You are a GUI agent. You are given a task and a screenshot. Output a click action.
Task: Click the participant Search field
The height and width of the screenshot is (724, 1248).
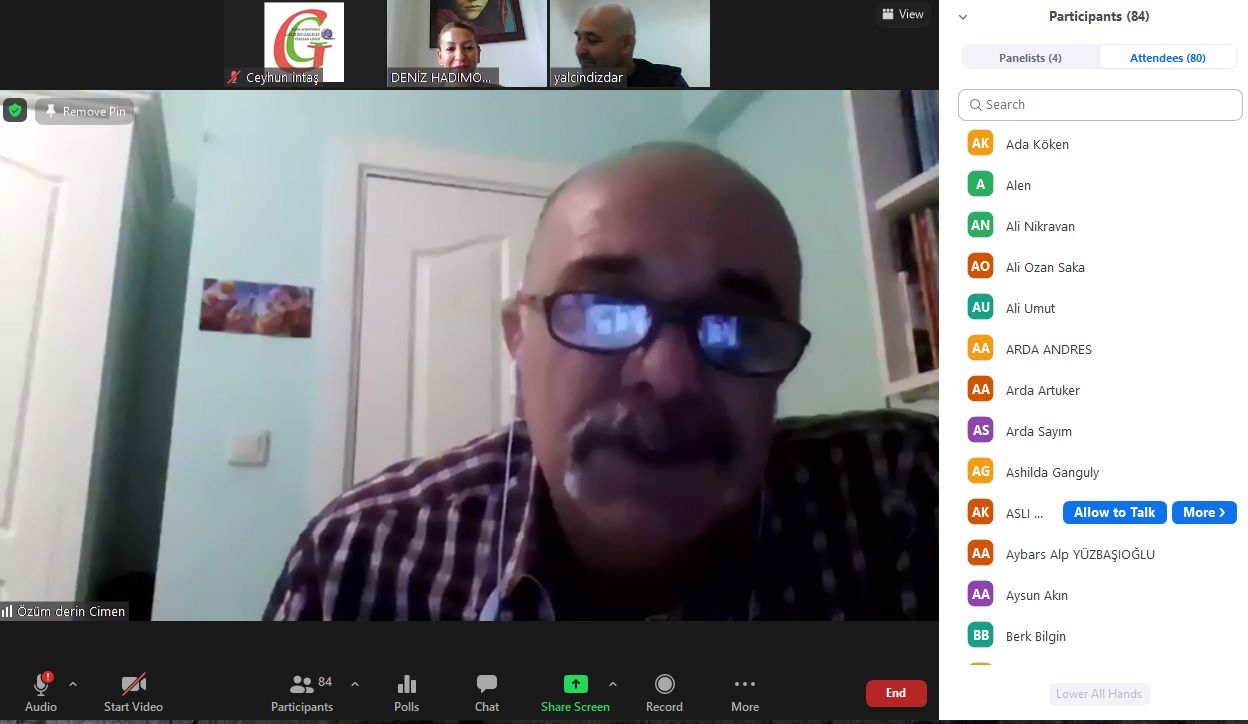tap(1100, 105)
